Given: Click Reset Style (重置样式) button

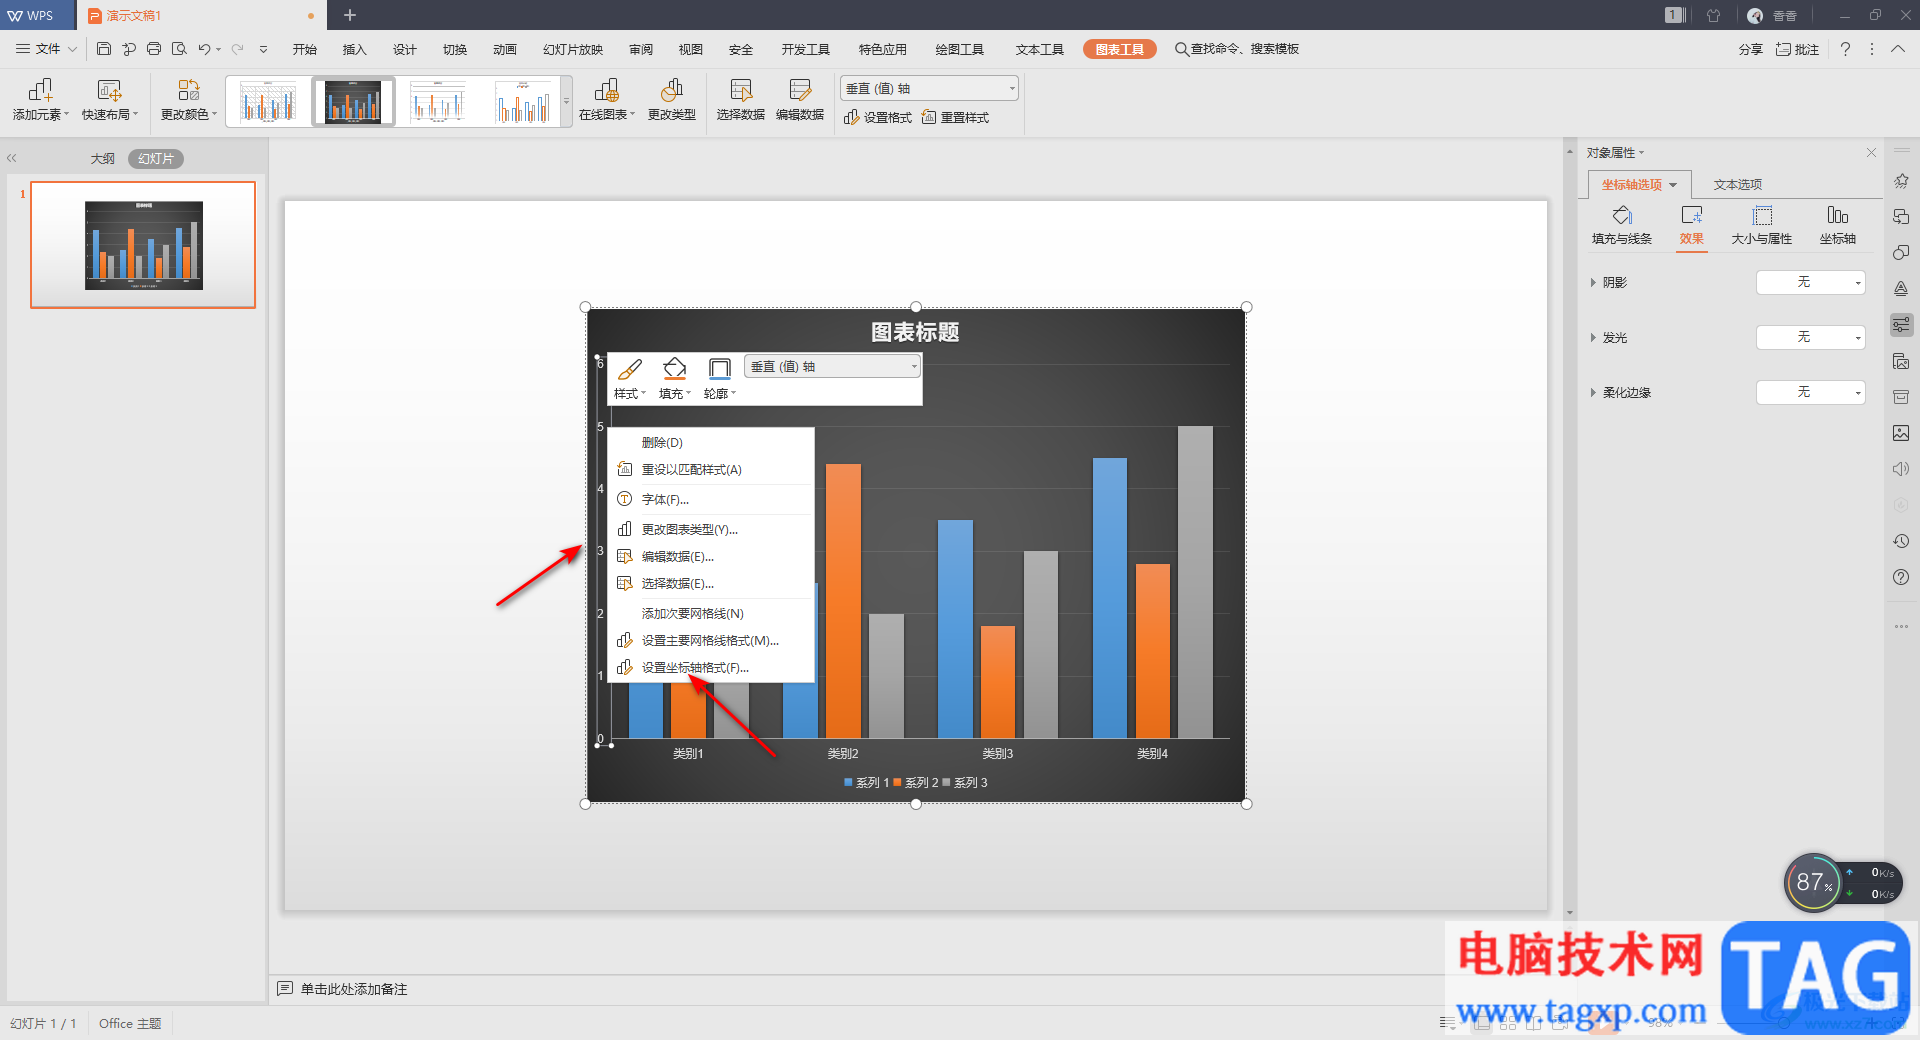Looking at the screenshot, I should pos(955,117).
